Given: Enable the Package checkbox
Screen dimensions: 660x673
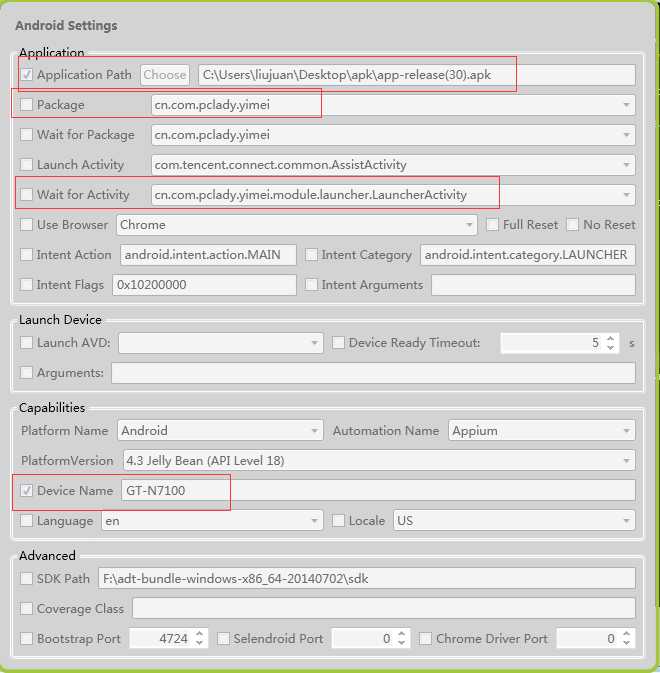Looking at the screenshot, I should click(27, 105).
